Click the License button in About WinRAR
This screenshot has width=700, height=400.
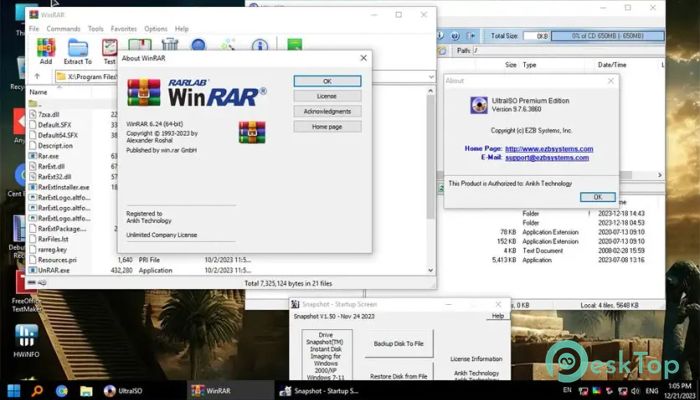[x=327, y=96]
